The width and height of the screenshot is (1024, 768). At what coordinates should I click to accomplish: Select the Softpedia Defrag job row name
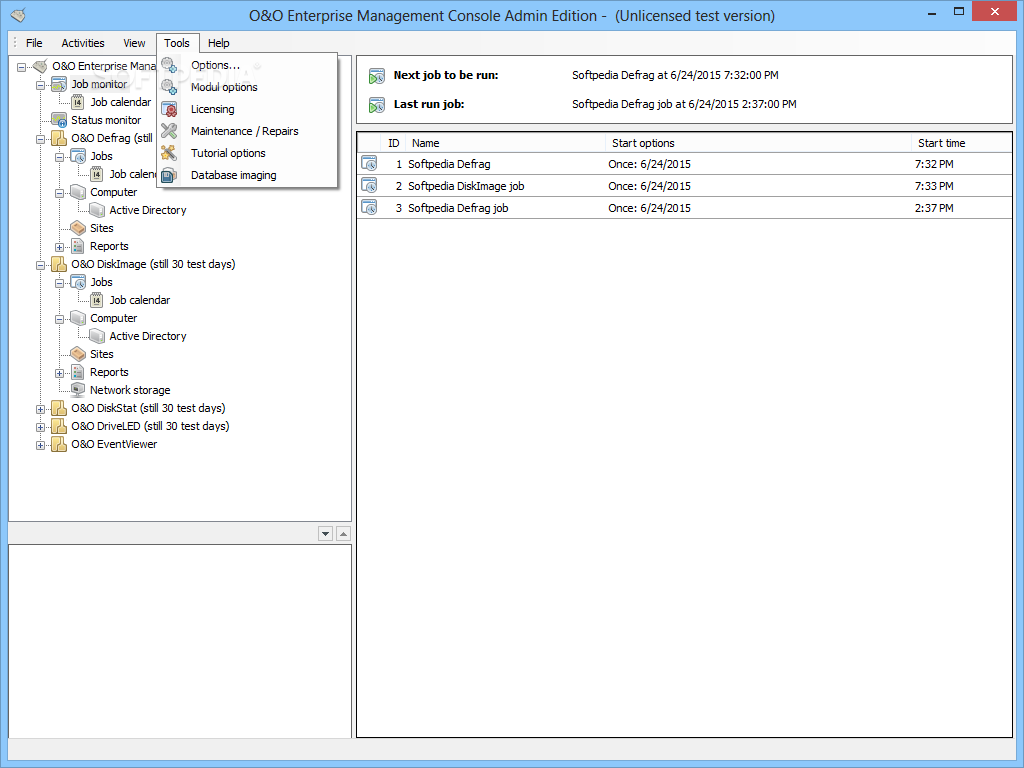point(458,208)
